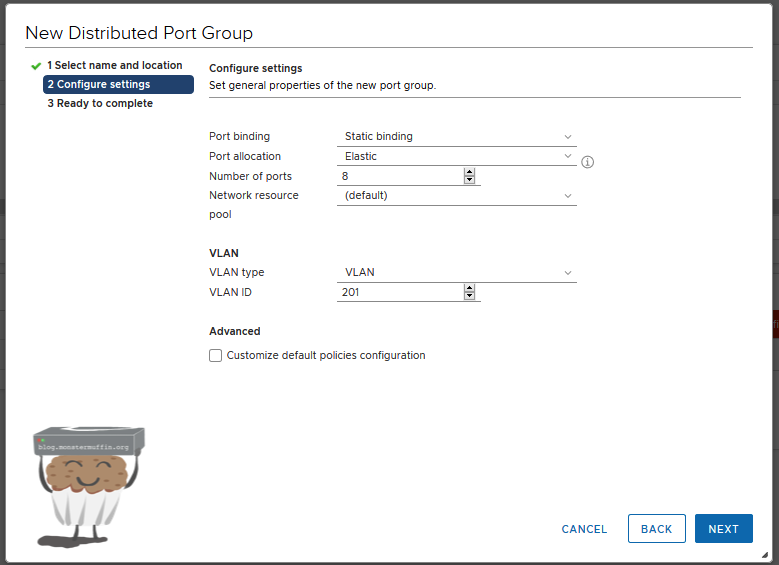Click into the VLAN ID field

[x=400, y=292]
